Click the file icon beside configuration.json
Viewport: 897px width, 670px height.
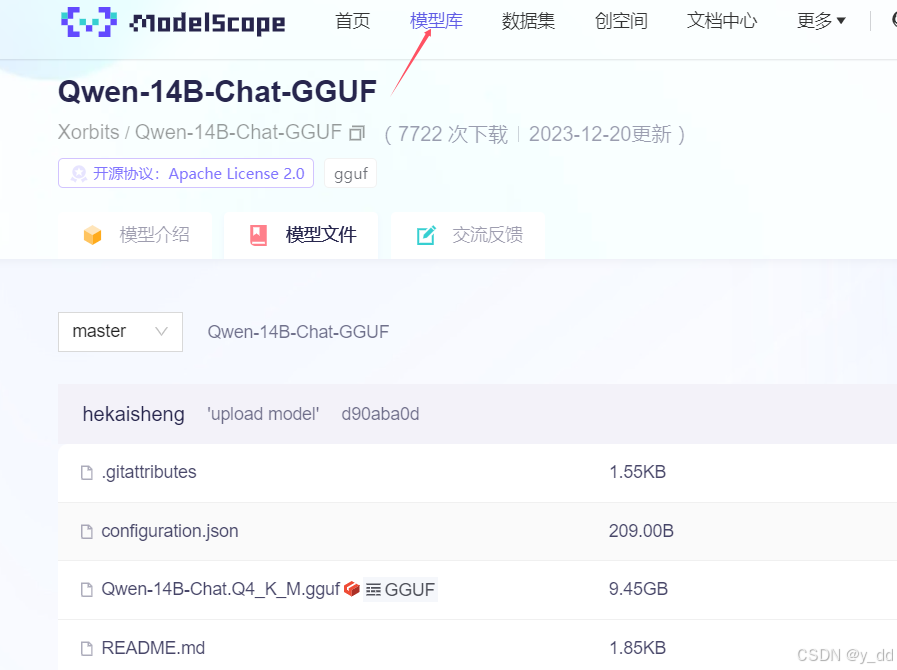pyautogui.click(x=87, y=532)
